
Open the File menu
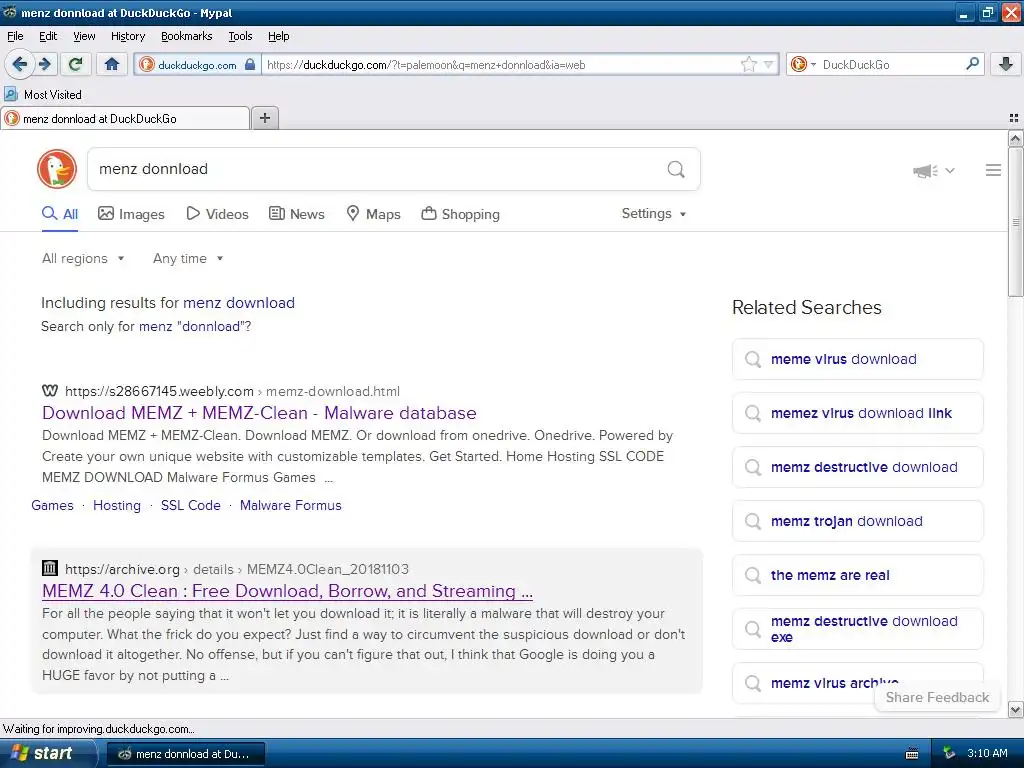tap(15, 36)
